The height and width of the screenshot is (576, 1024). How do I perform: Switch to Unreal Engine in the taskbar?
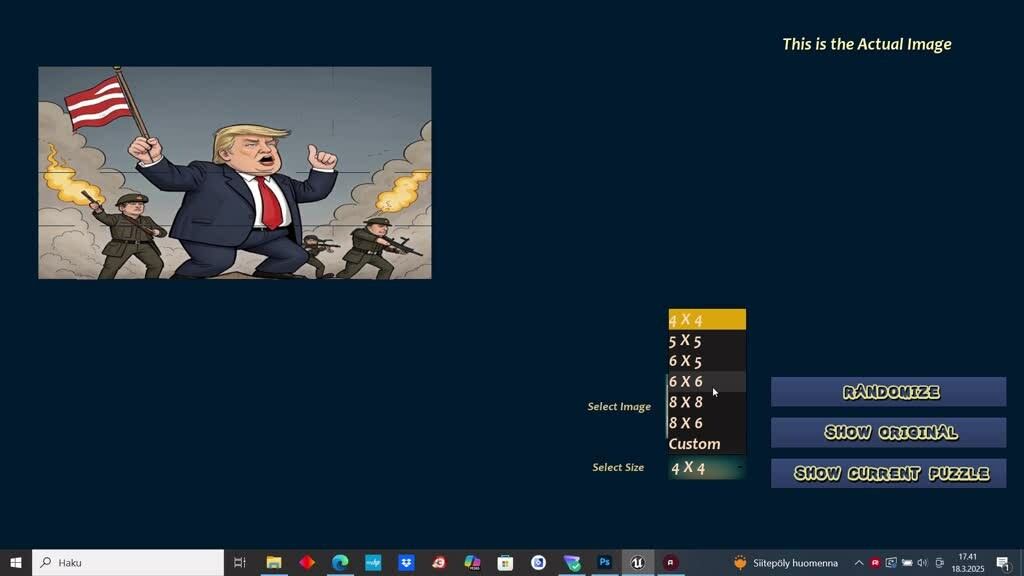point(637,563)
